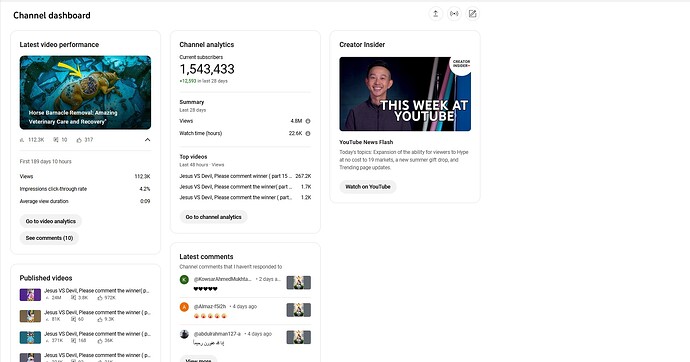This screenshot has width=690, height=362.
Task: Click See comments (10) button
Action: (x=49, y=238)
